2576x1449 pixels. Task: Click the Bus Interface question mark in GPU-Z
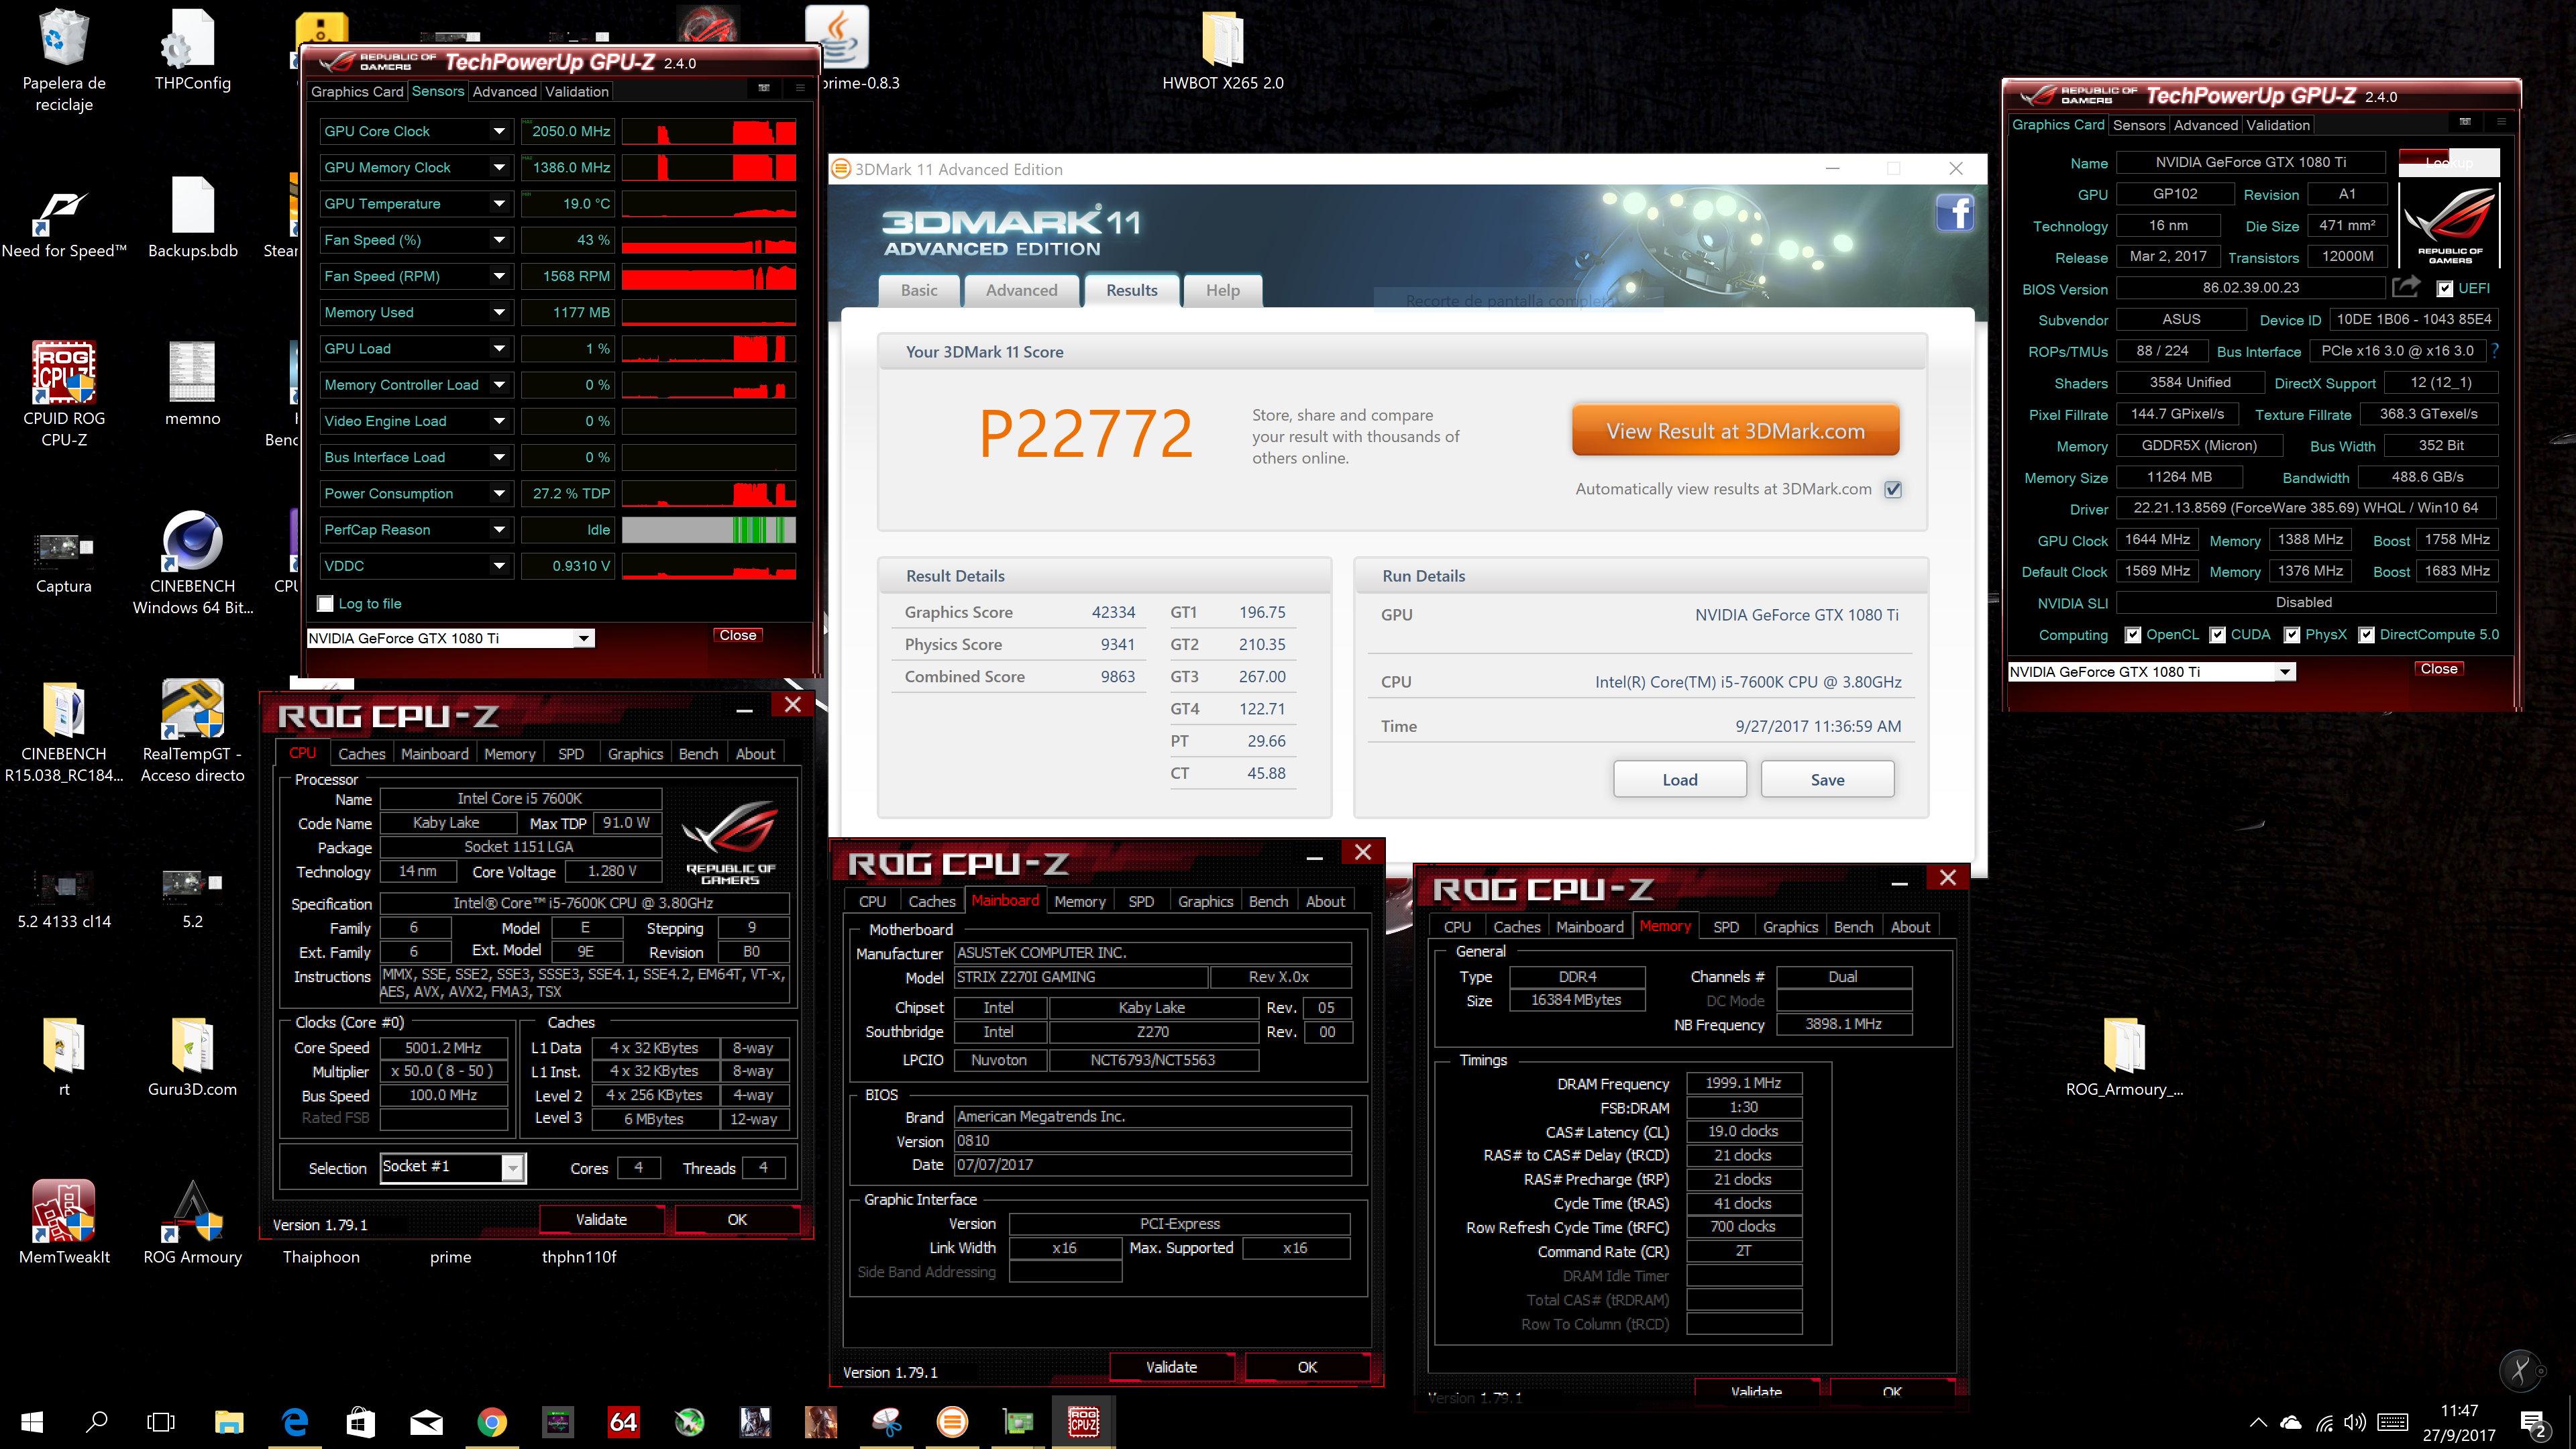2495,351
